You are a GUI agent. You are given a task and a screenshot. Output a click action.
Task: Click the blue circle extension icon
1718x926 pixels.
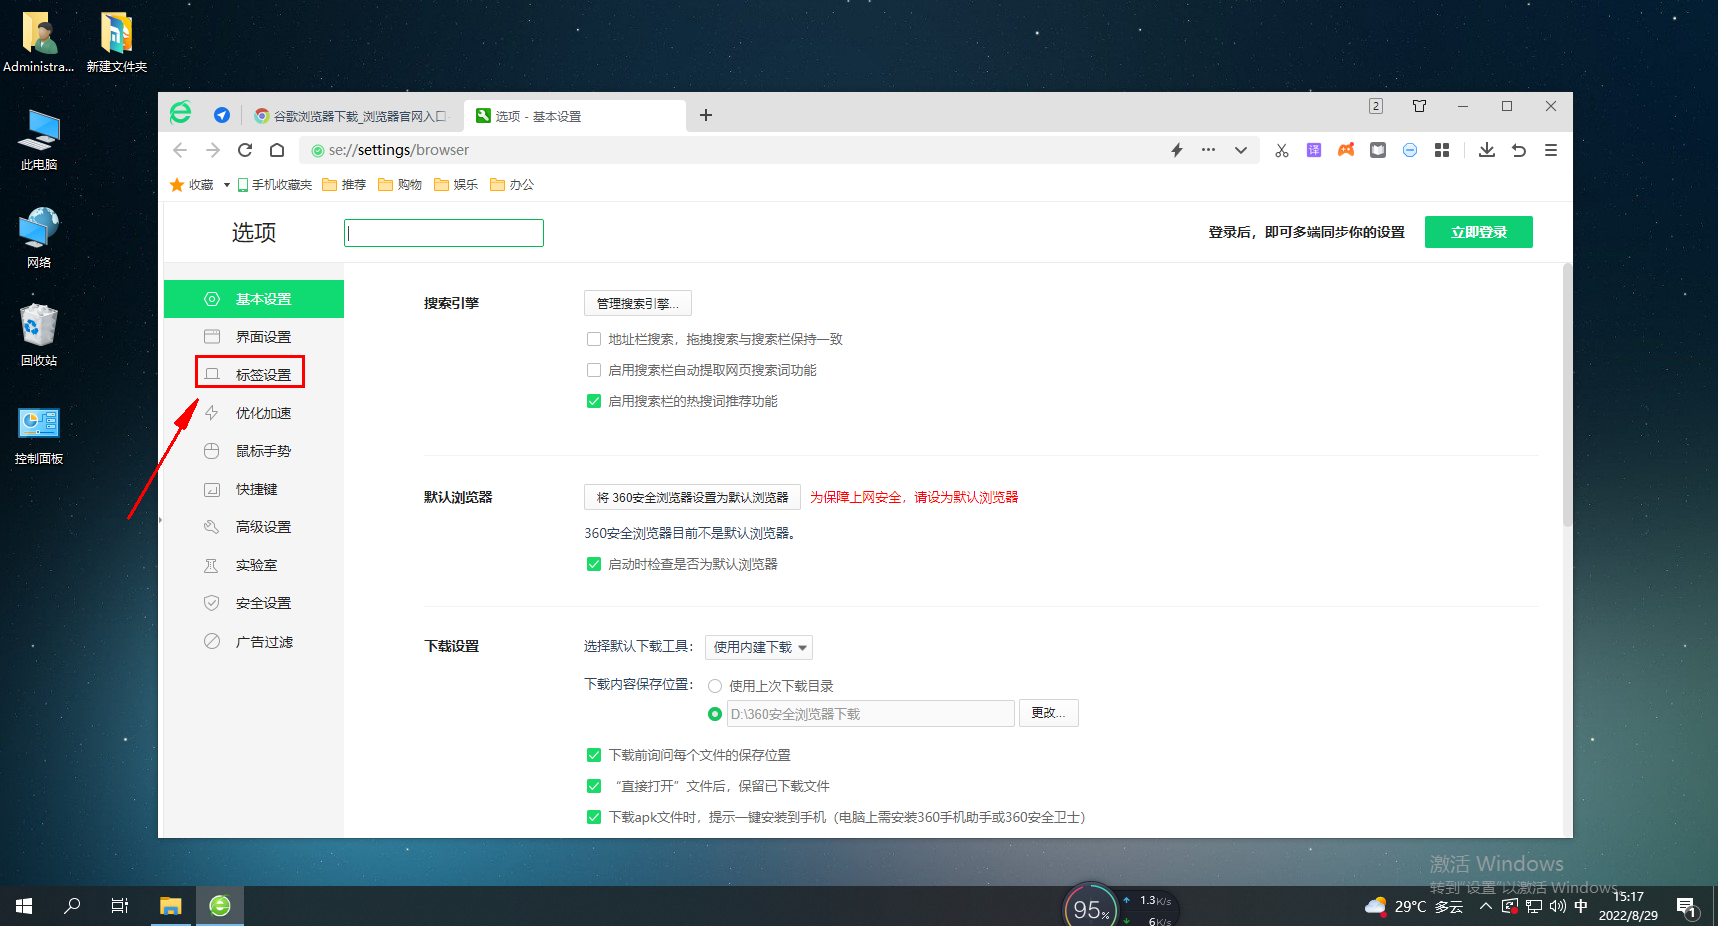(1410, 150)
